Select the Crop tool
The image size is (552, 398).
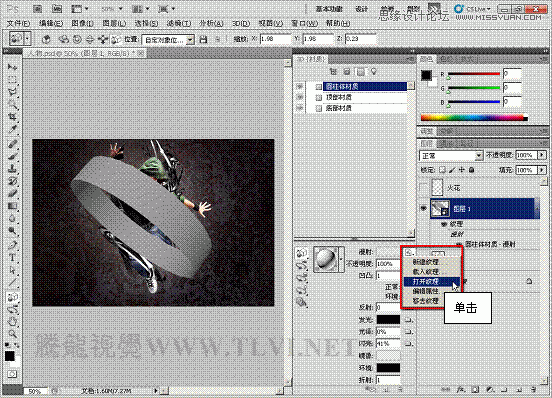click(12, 116)
